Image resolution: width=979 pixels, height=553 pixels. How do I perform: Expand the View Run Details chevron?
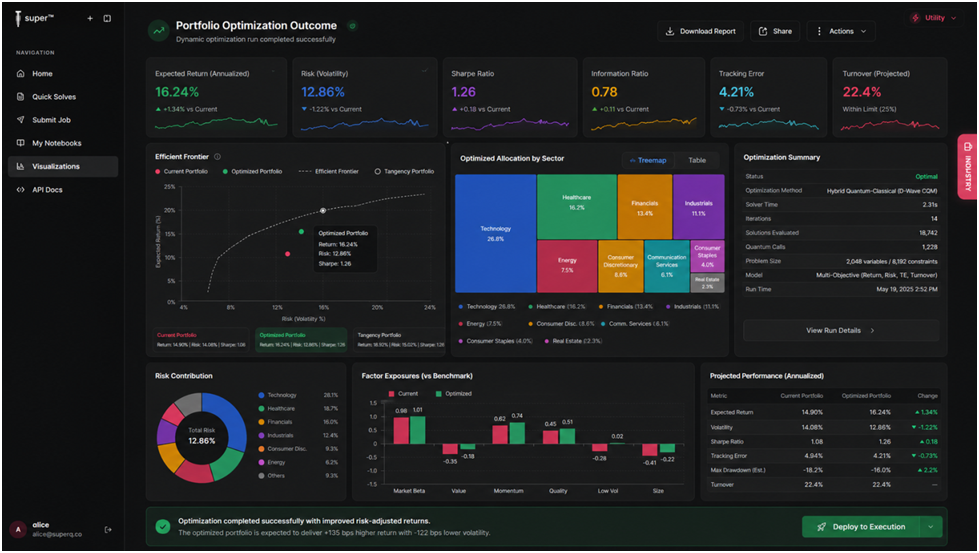point(872,331)
